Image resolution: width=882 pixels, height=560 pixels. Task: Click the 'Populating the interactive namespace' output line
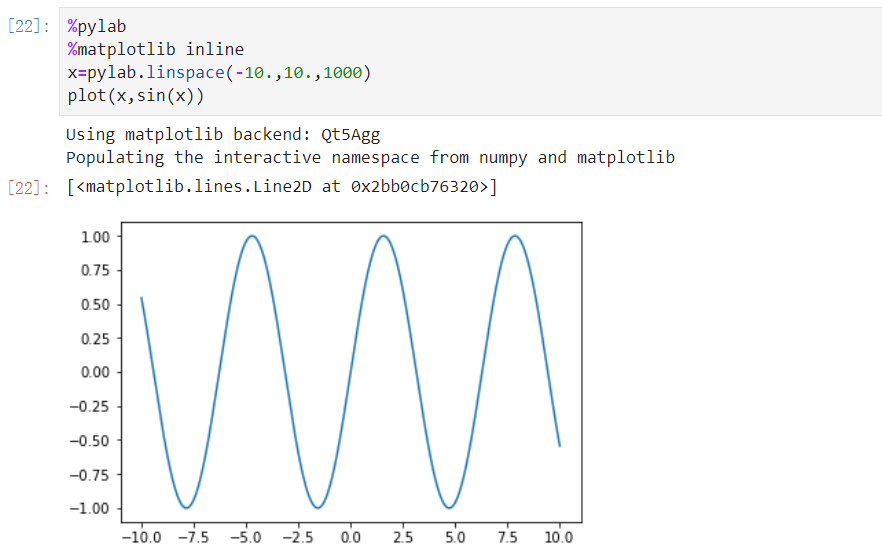[370, 157]
